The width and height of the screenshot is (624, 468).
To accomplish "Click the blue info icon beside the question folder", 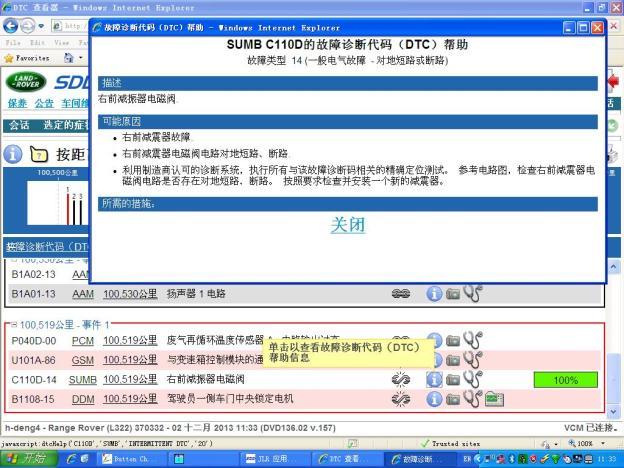I will [13, 154].
